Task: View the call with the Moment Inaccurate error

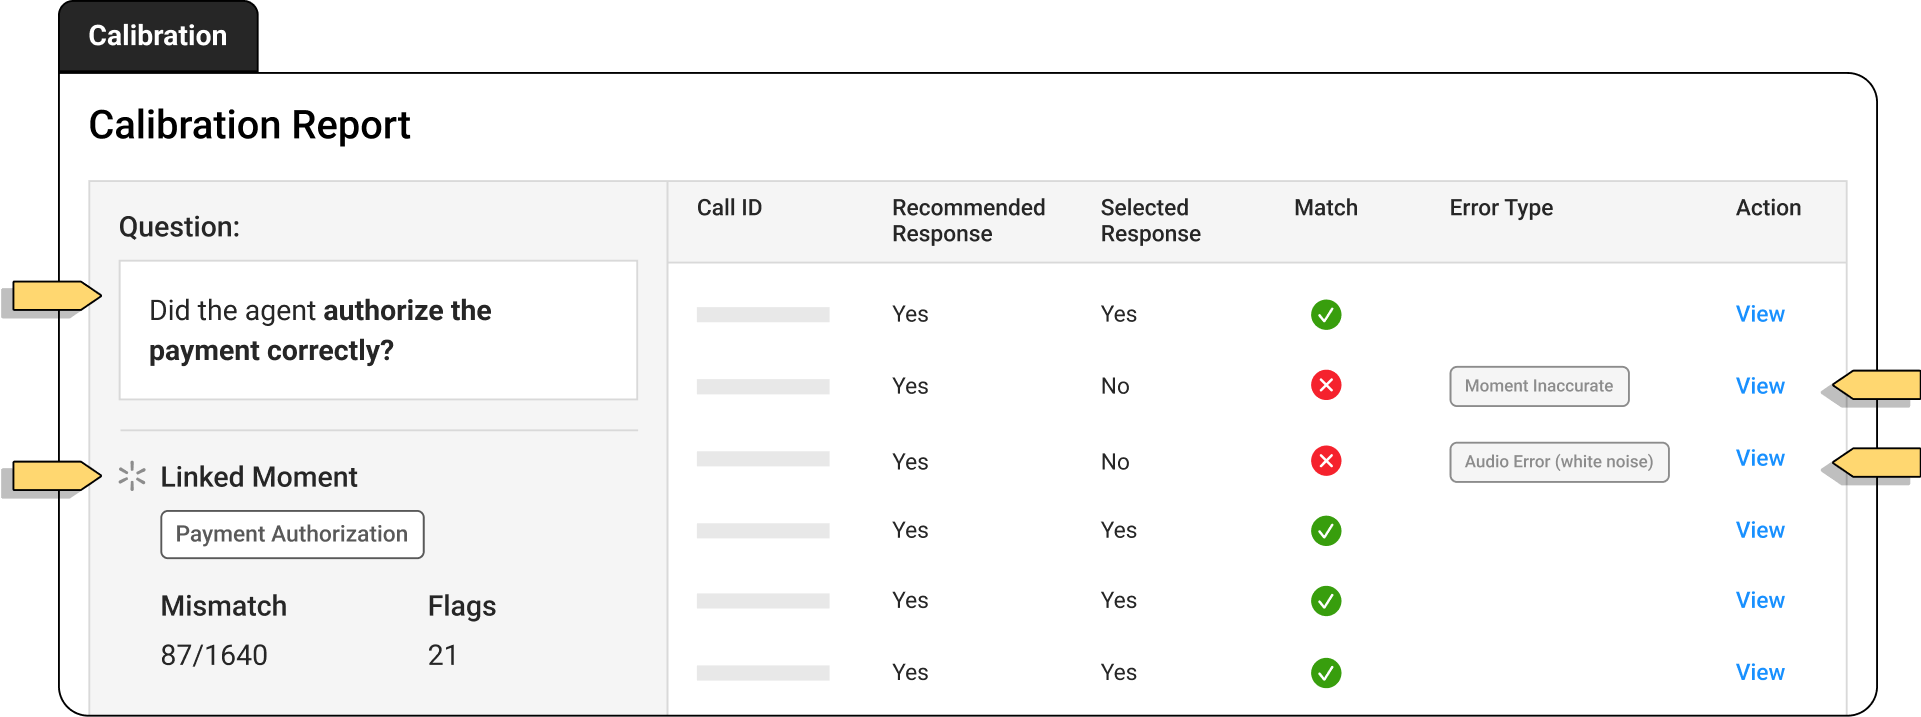Action: click(x=1760, y=385)
